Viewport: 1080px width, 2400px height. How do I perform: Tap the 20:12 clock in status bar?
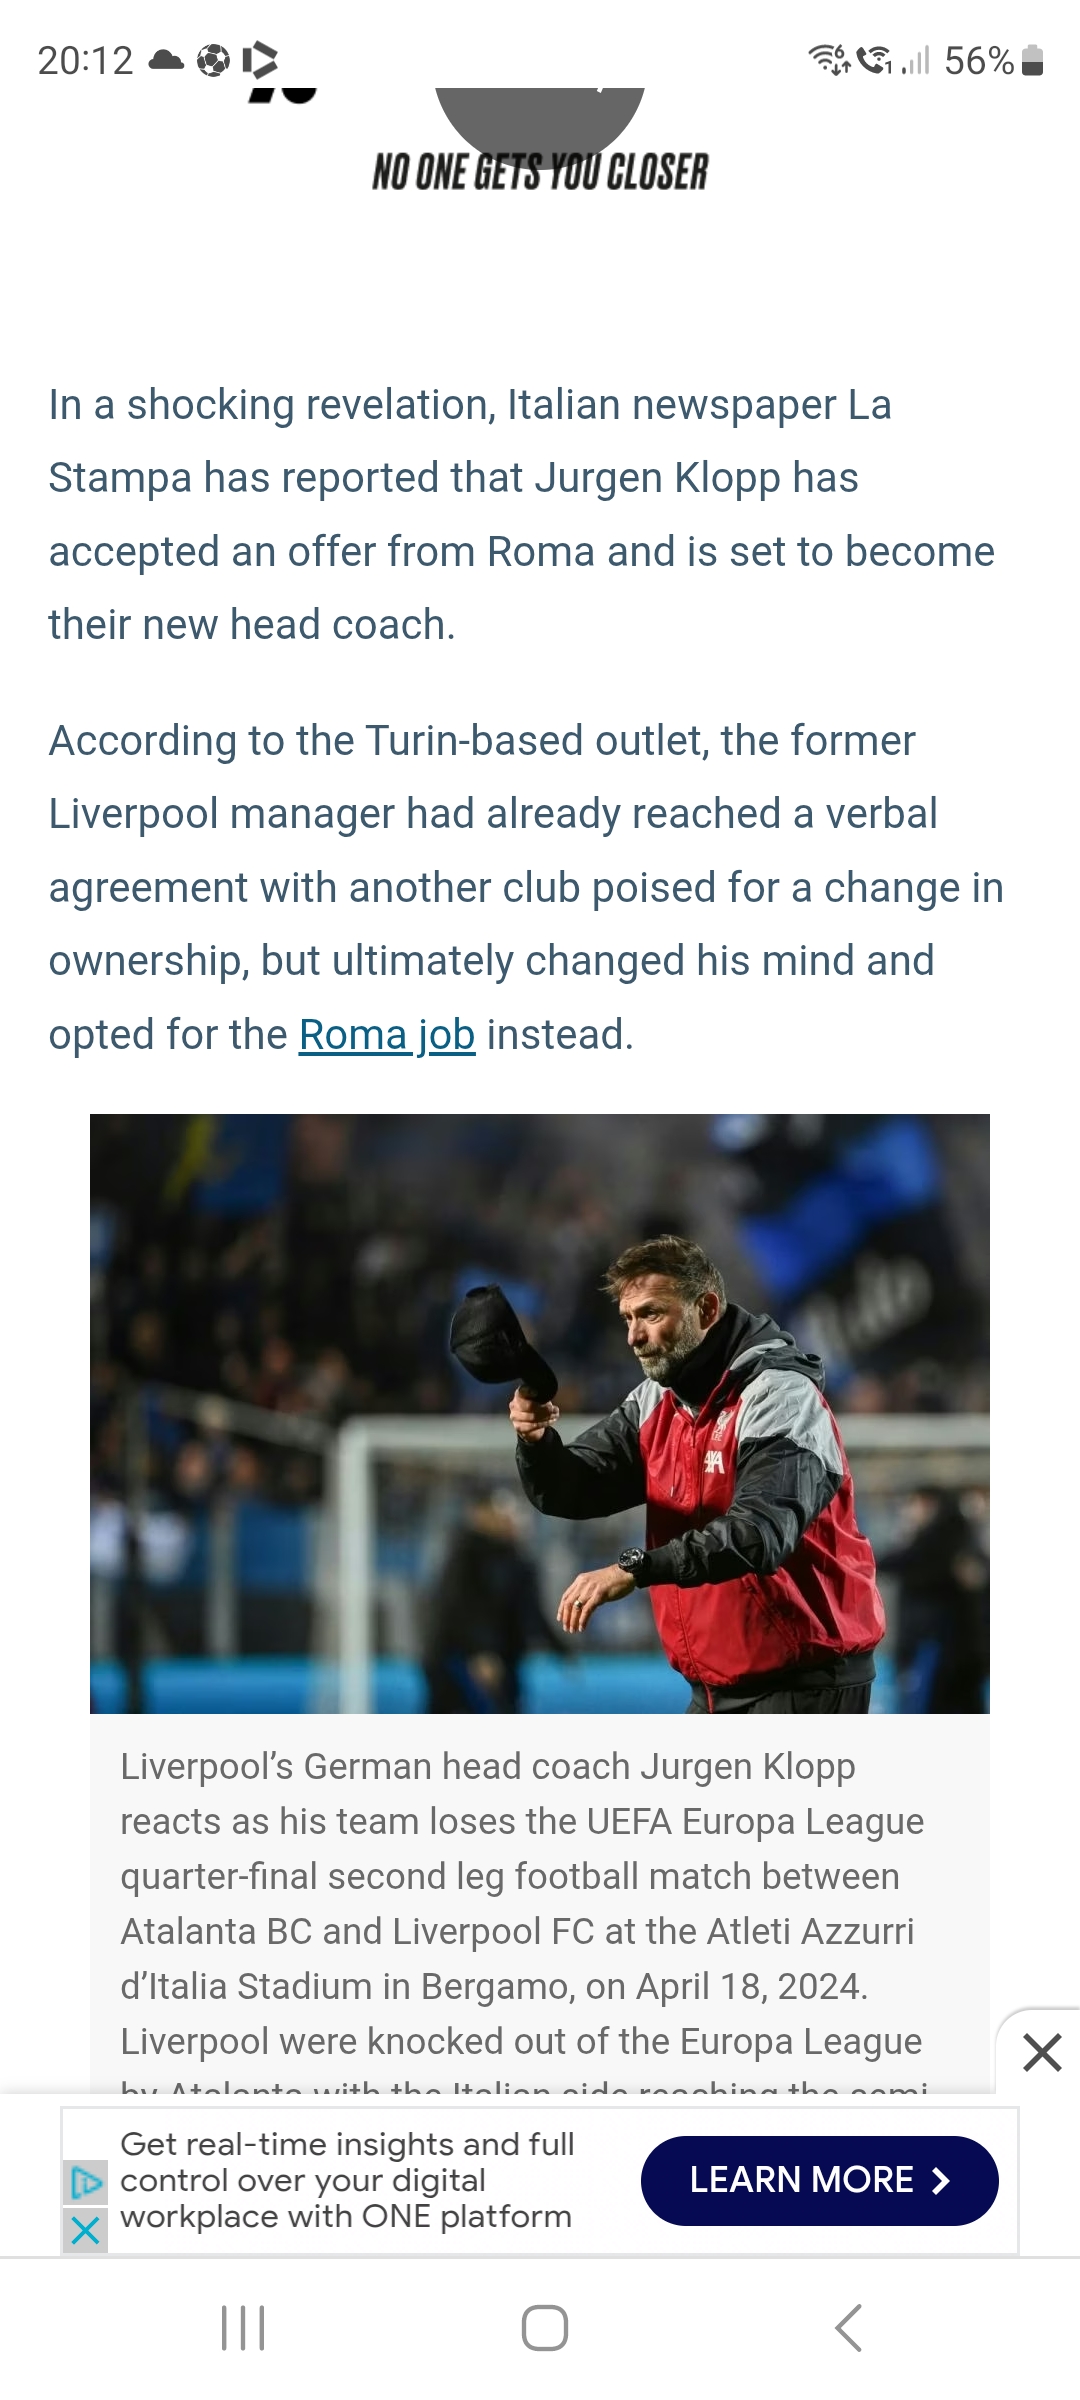point(85,61)
